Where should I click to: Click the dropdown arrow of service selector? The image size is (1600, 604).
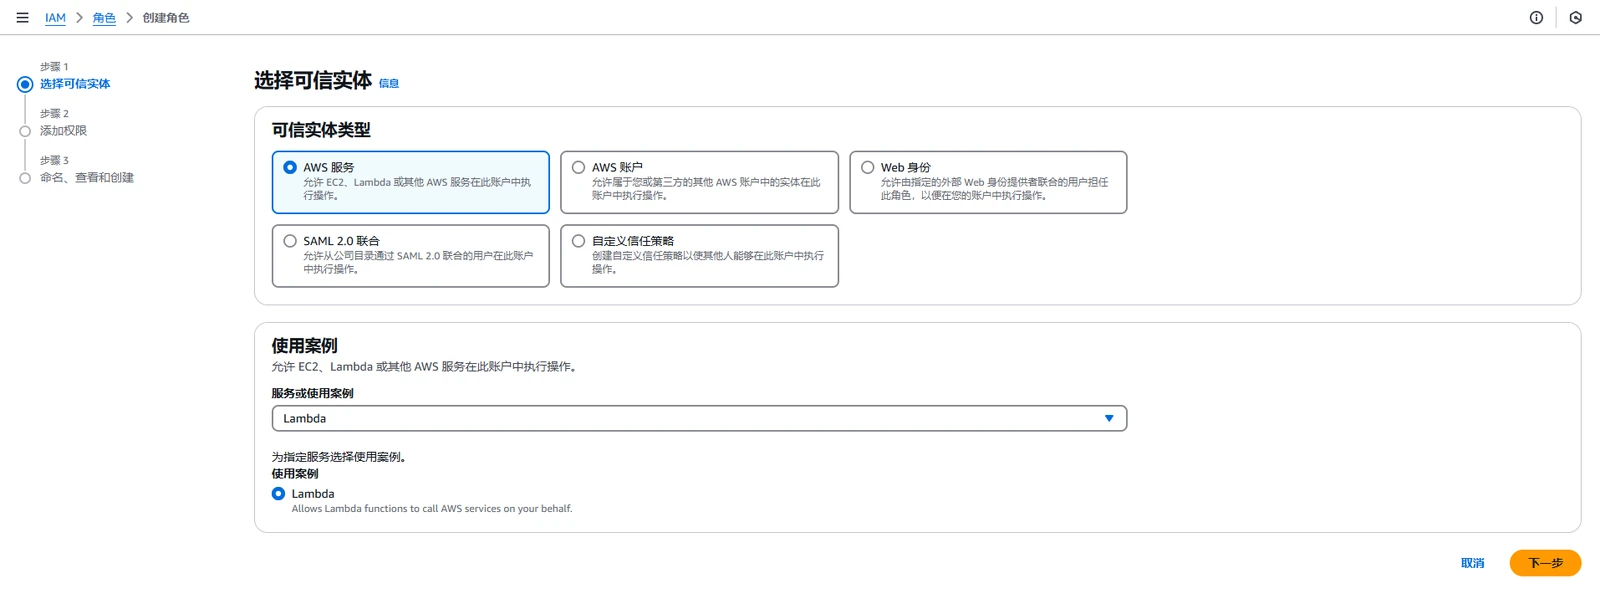tap(1109, 418)
